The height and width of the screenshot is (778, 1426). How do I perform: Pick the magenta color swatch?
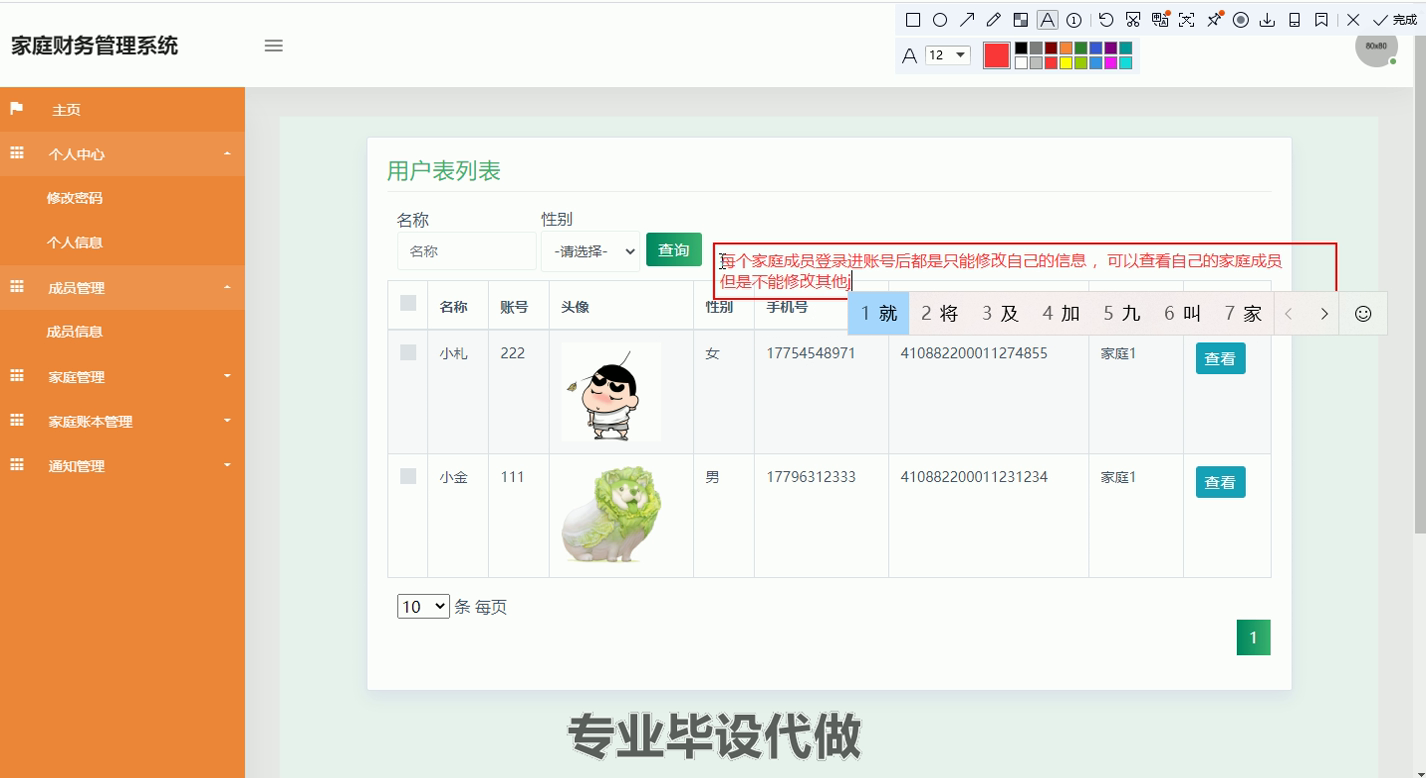tap(1111, 63)
